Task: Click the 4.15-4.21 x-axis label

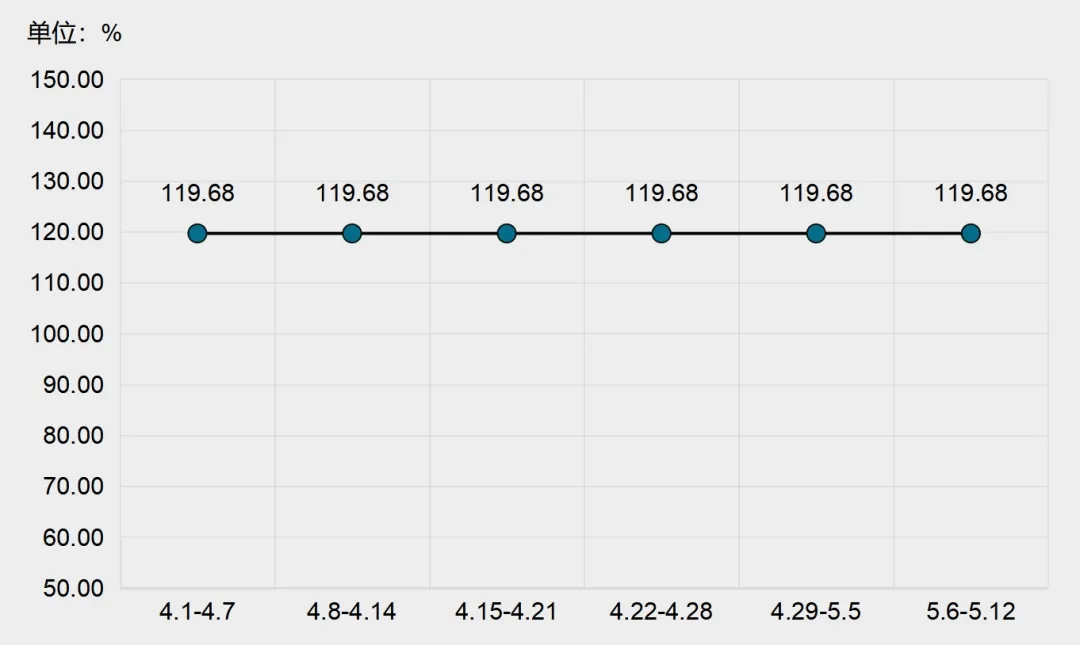Action: [x=506, y=612]
